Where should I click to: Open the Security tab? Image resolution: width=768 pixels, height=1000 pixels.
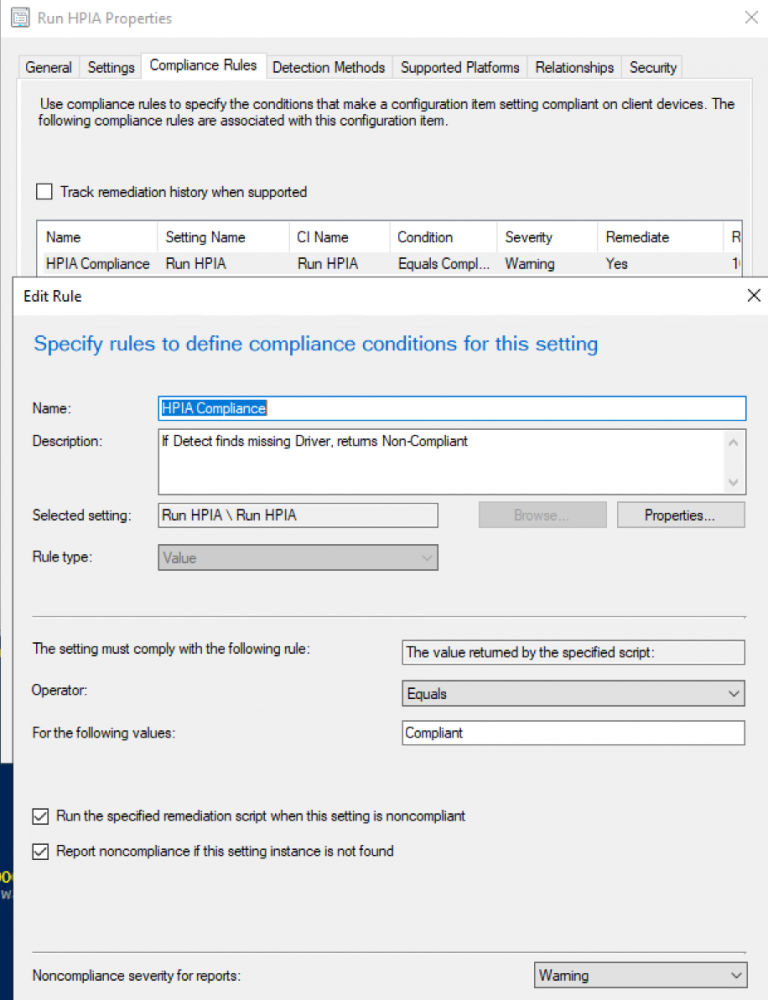(x=653, y=68)
